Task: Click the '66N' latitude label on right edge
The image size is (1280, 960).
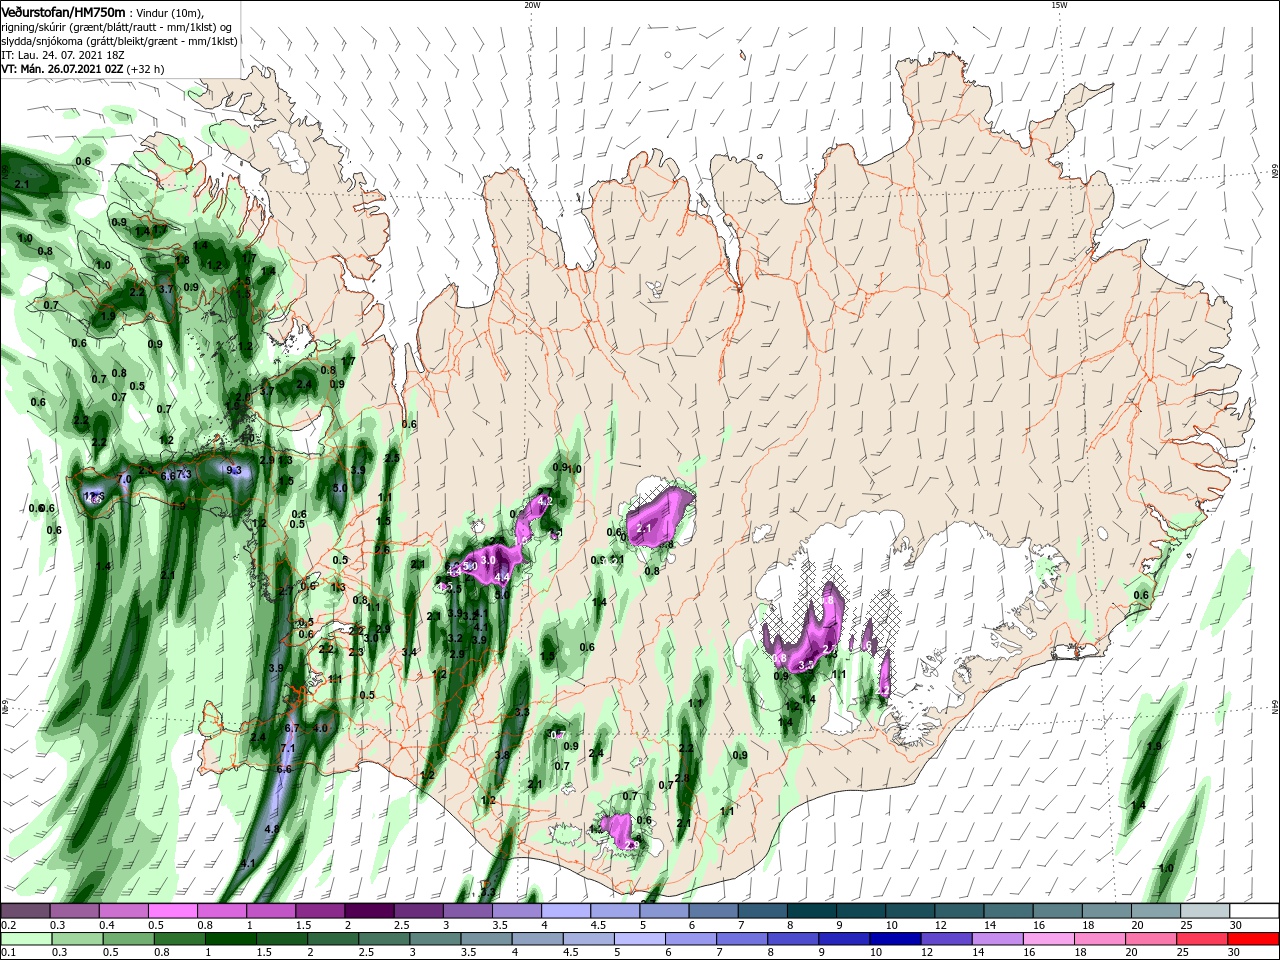Action: pyautogui.click(x=1275, y=172)
